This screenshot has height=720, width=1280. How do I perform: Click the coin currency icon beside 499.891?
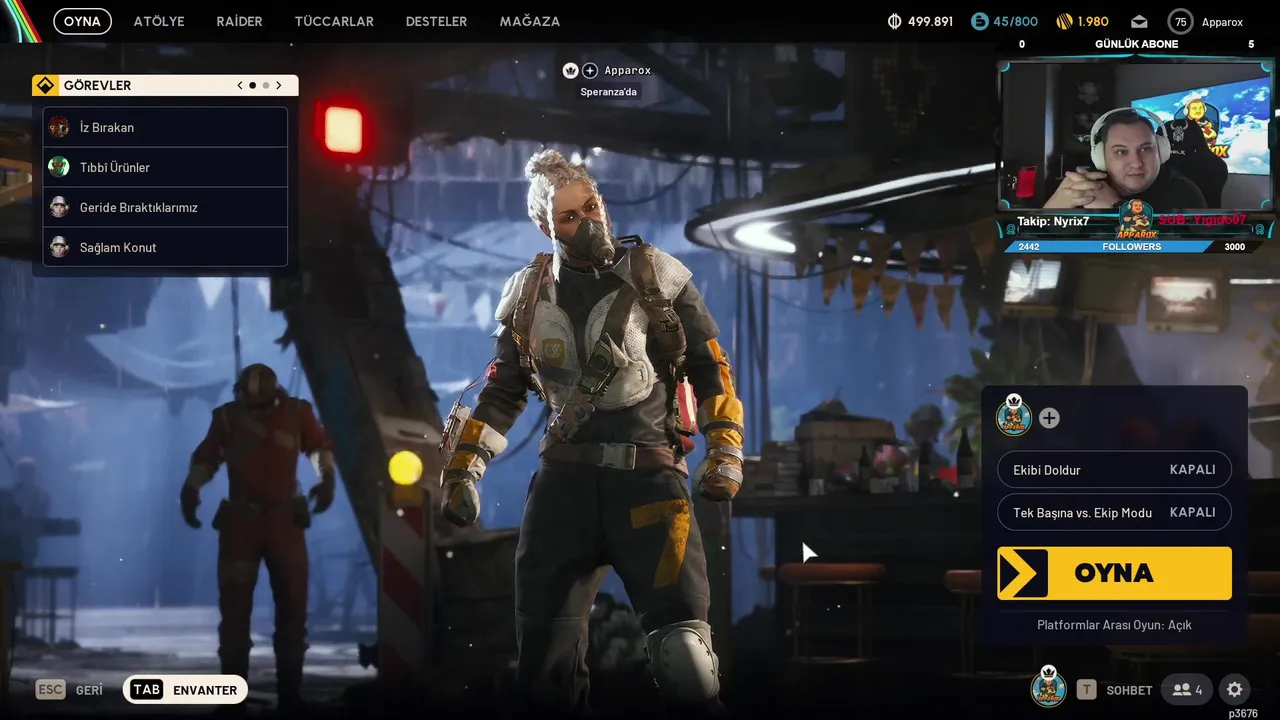895,21
